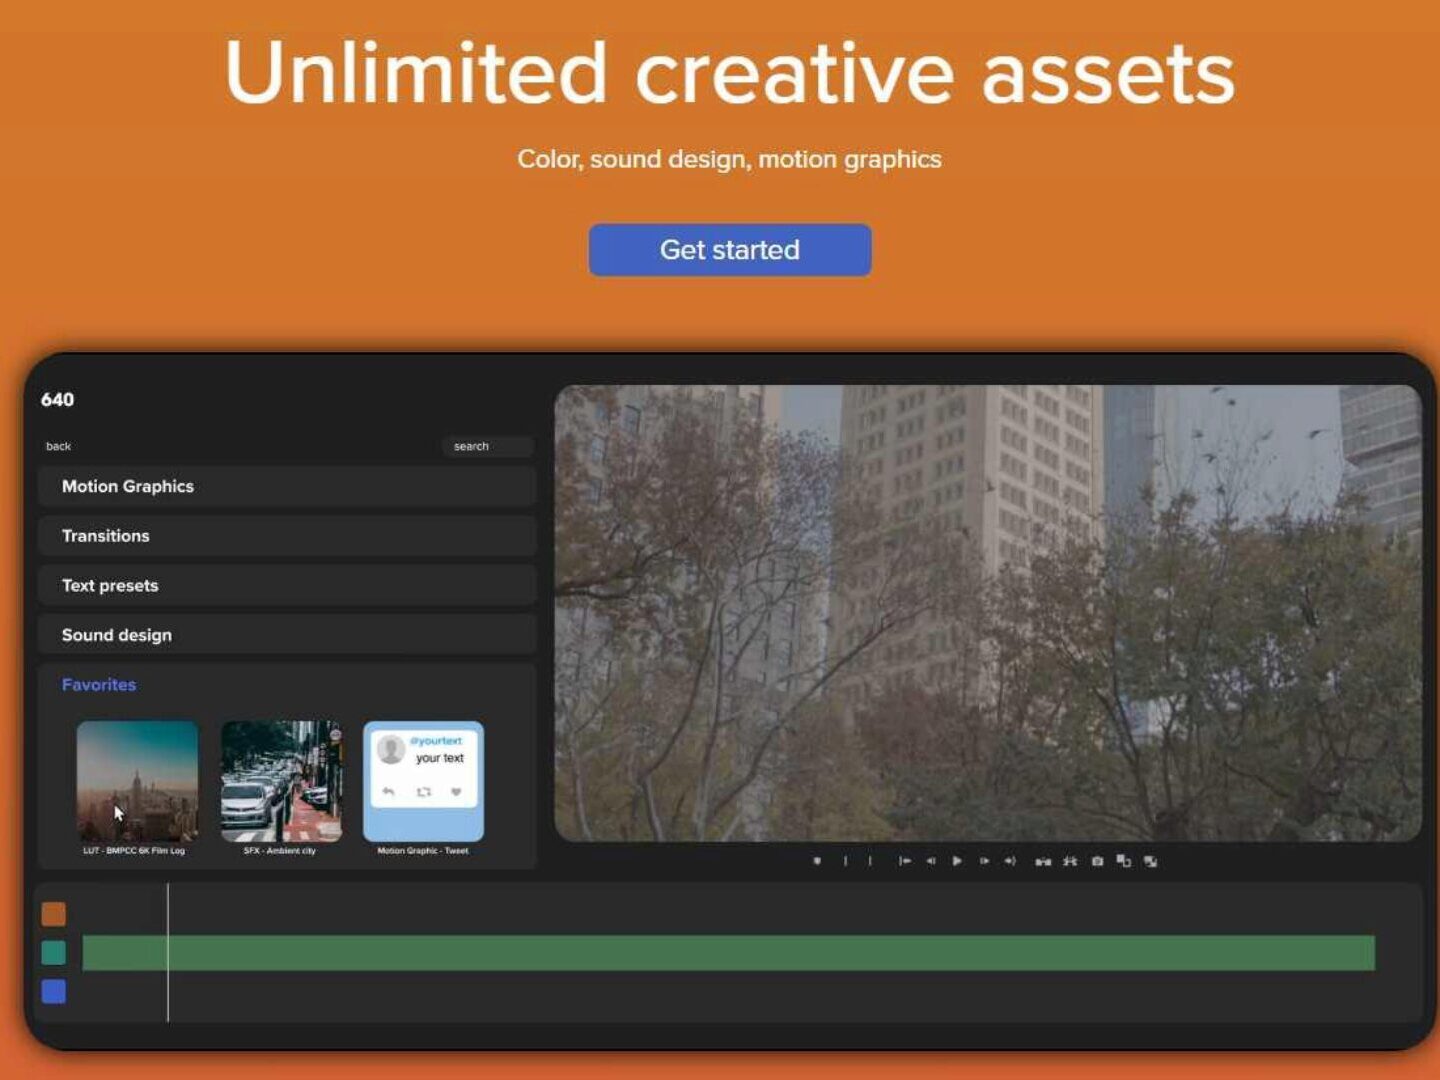Click the step back one frame icon

coord(930,861)
